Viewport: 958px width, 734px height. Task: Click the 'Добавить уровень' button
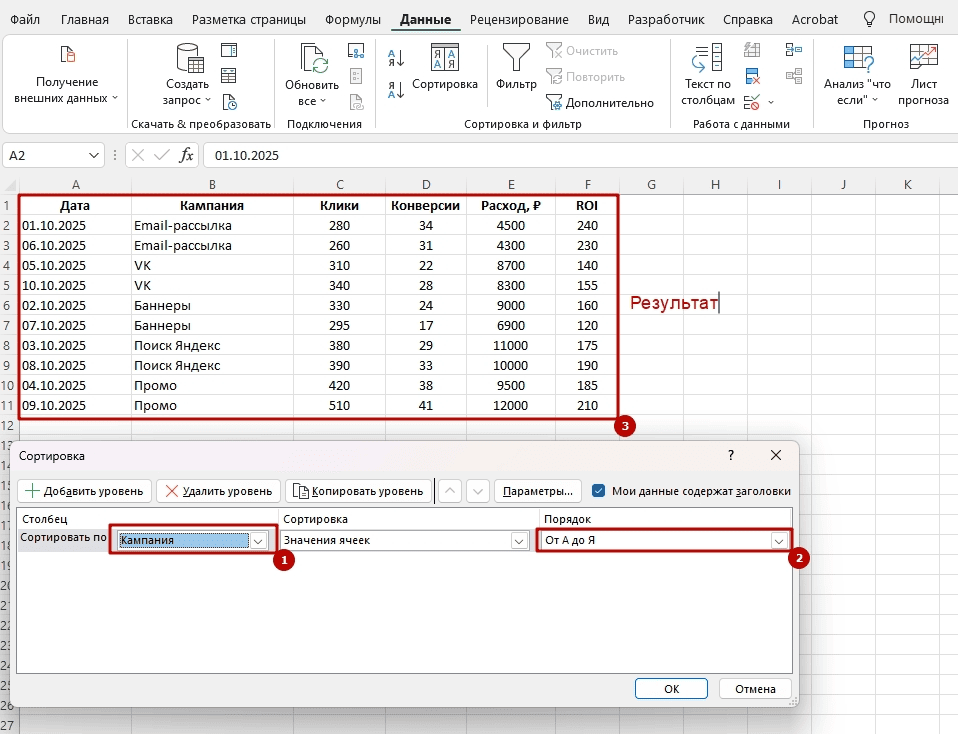[x=85, y=491]
